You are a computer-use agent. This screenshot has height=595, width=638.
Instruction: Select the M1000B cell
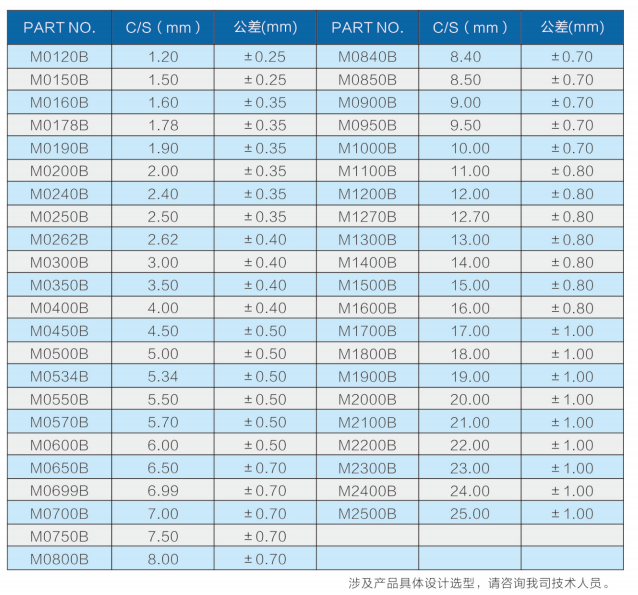point(367,148)
